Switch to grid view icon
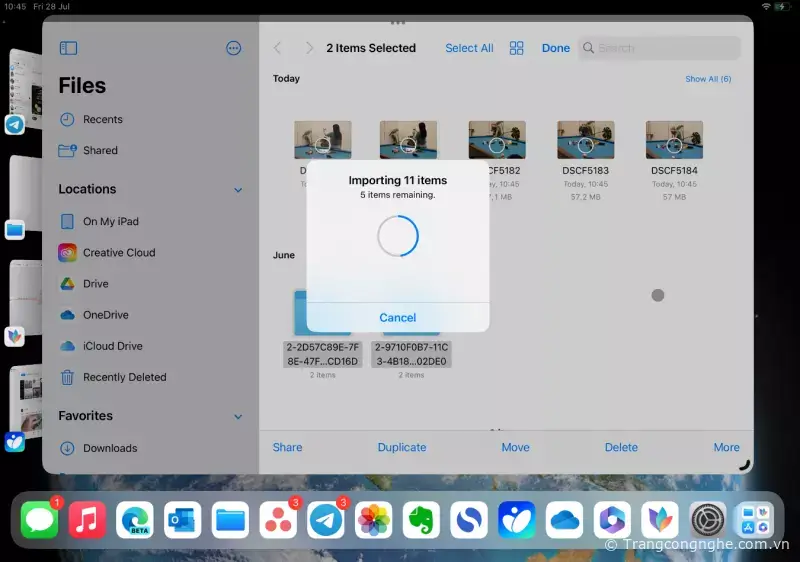800x562 pixels. point(517,48)
